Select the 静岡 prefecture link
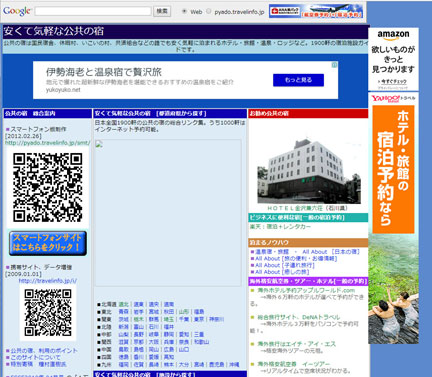This screenshot has height=377, width=432. (x=169, y=334)
